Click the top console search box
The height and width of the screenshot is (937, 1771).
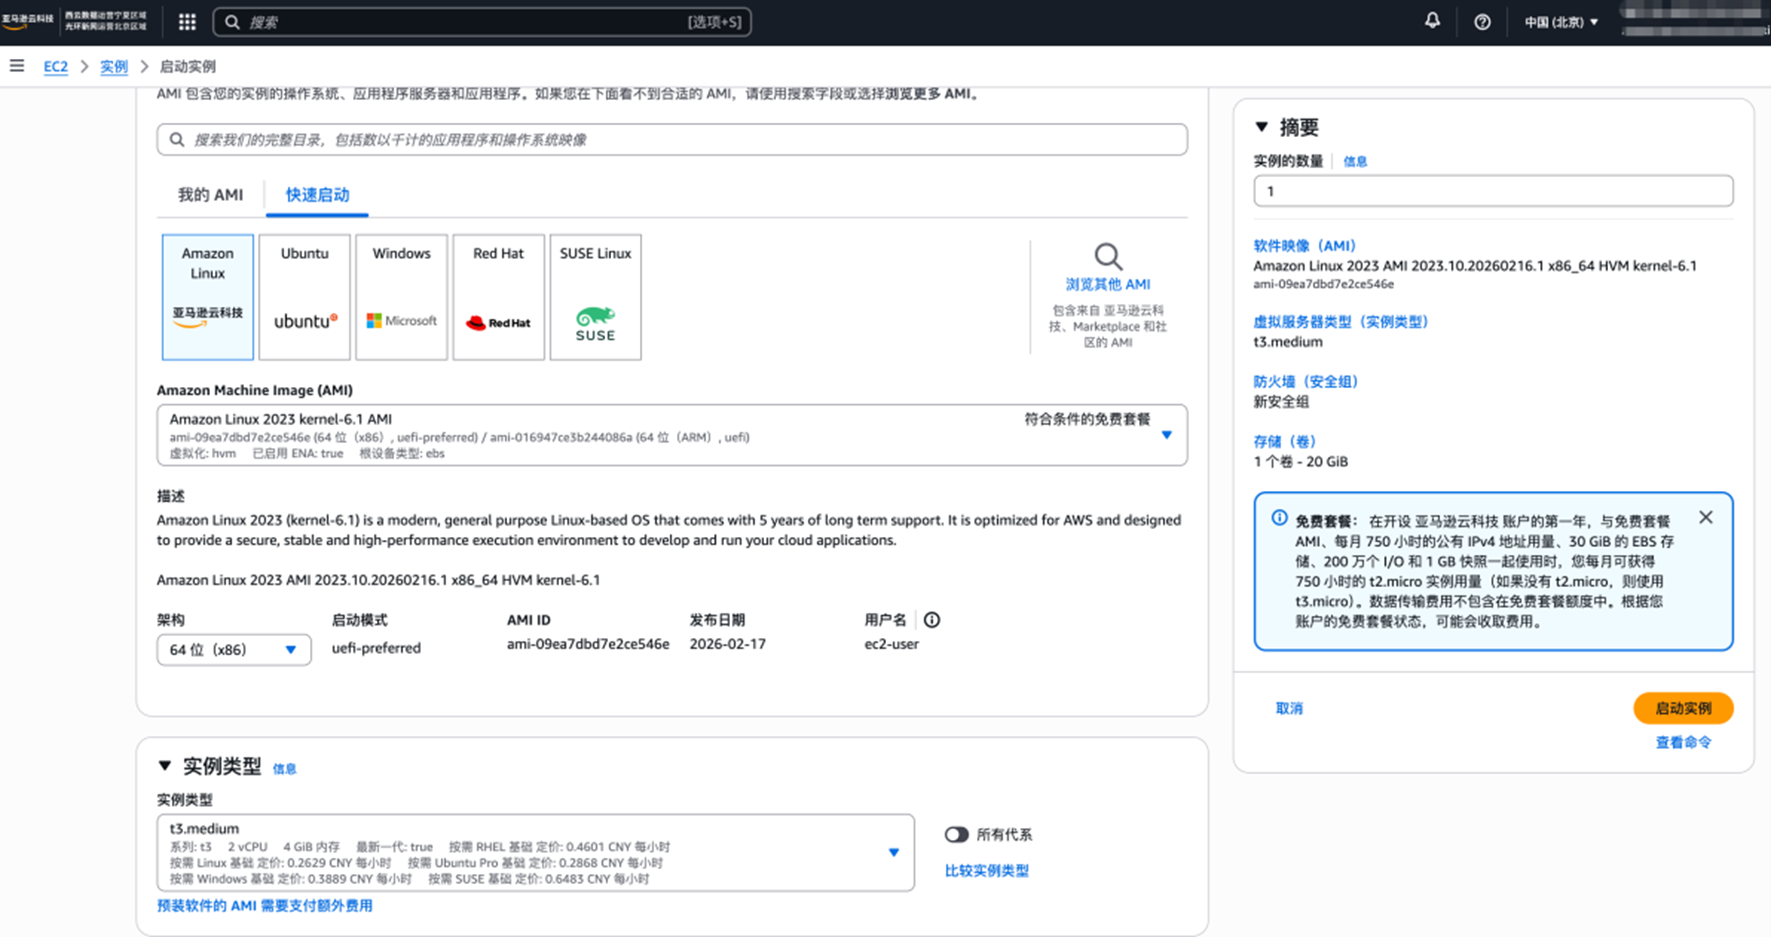[x=482, y=22]
